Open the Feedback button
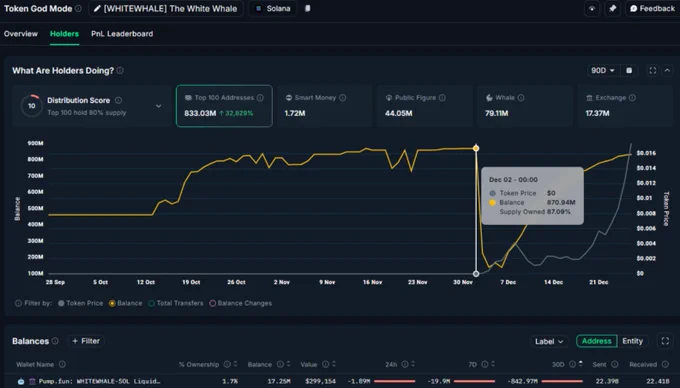 click(652, 8)
